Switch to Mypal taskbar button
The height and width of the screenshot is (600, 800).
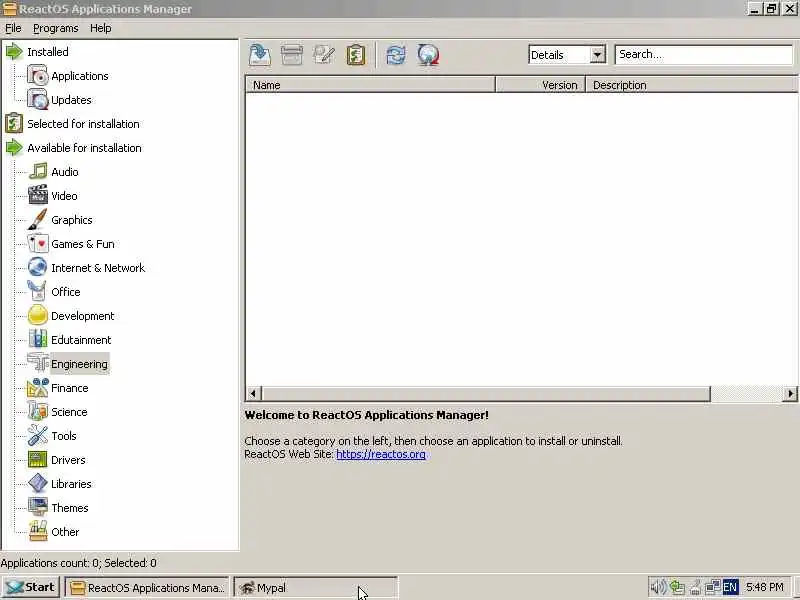[315, 587]
